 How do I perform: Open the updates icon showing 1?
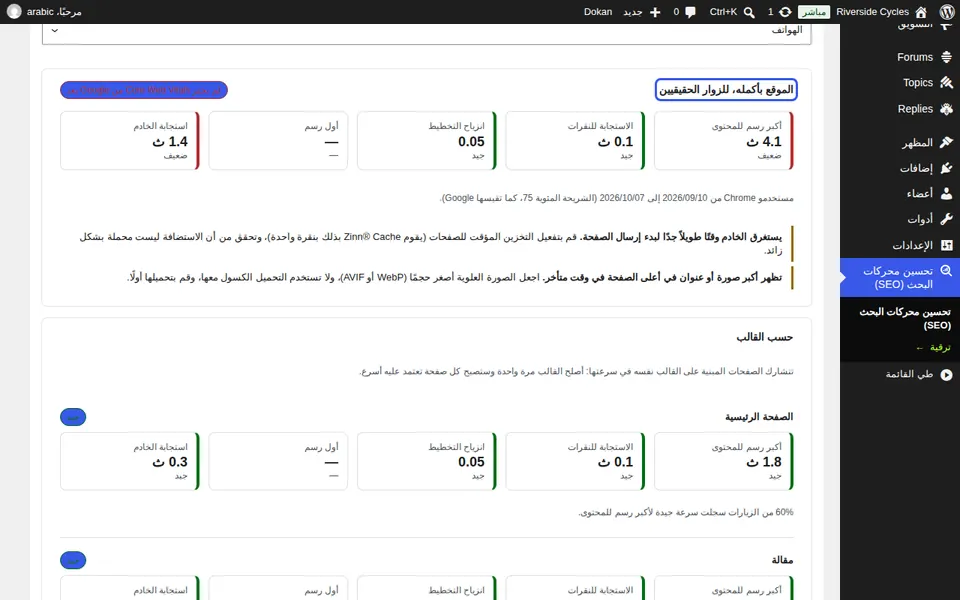coord(785,12)
